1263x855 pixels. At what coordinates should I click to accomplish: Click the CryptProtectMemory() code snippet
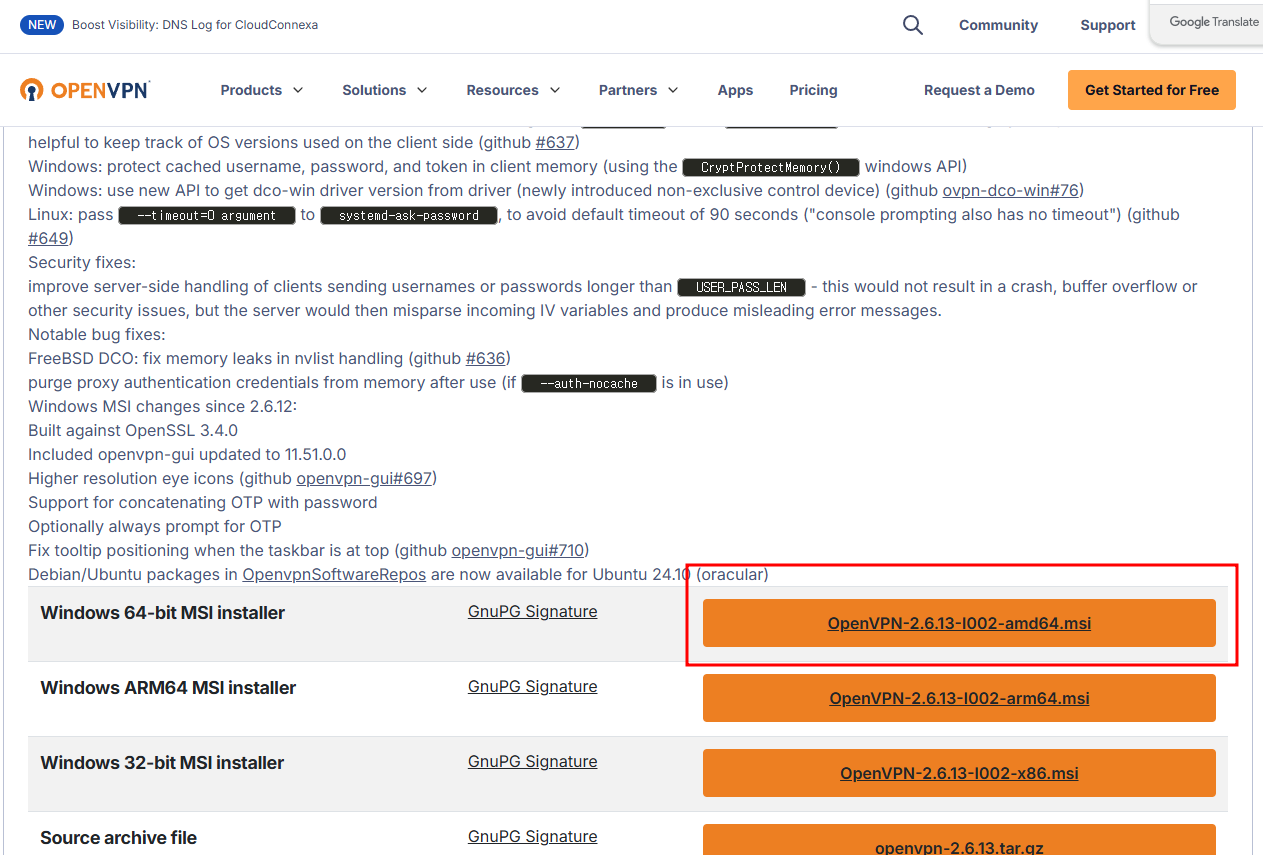[771, 167]
